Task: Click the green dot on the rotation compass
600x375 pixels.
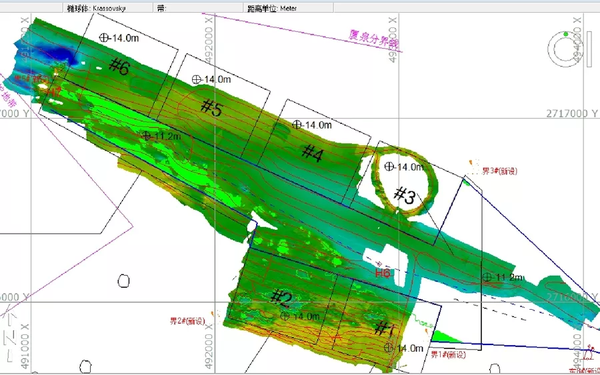Action: 566,34
